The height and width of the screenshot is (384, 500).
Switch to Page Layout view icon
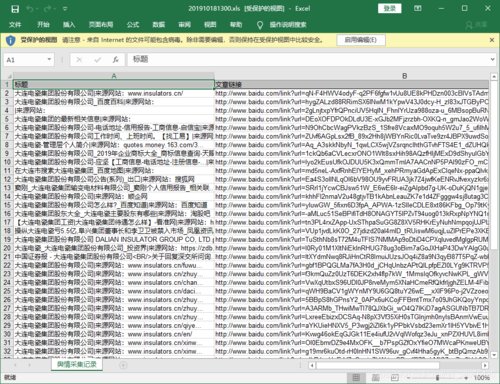375,377
